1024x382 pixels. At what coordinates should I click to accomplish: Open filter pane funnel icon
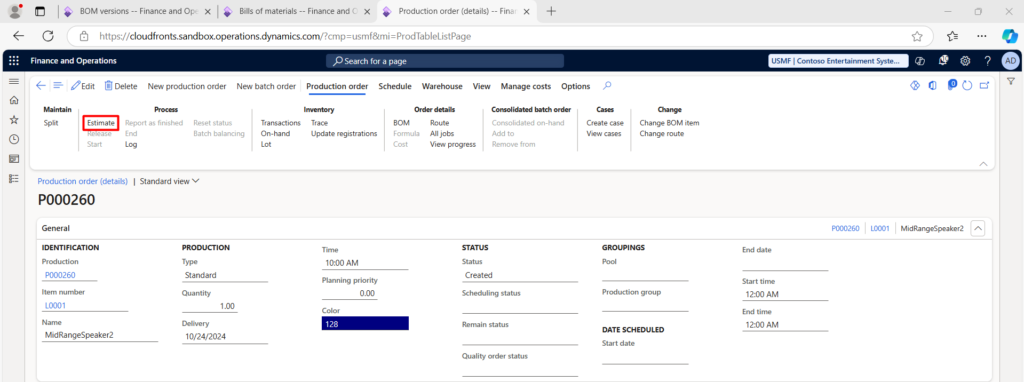pyautogui.click(x=1010, y=81)
